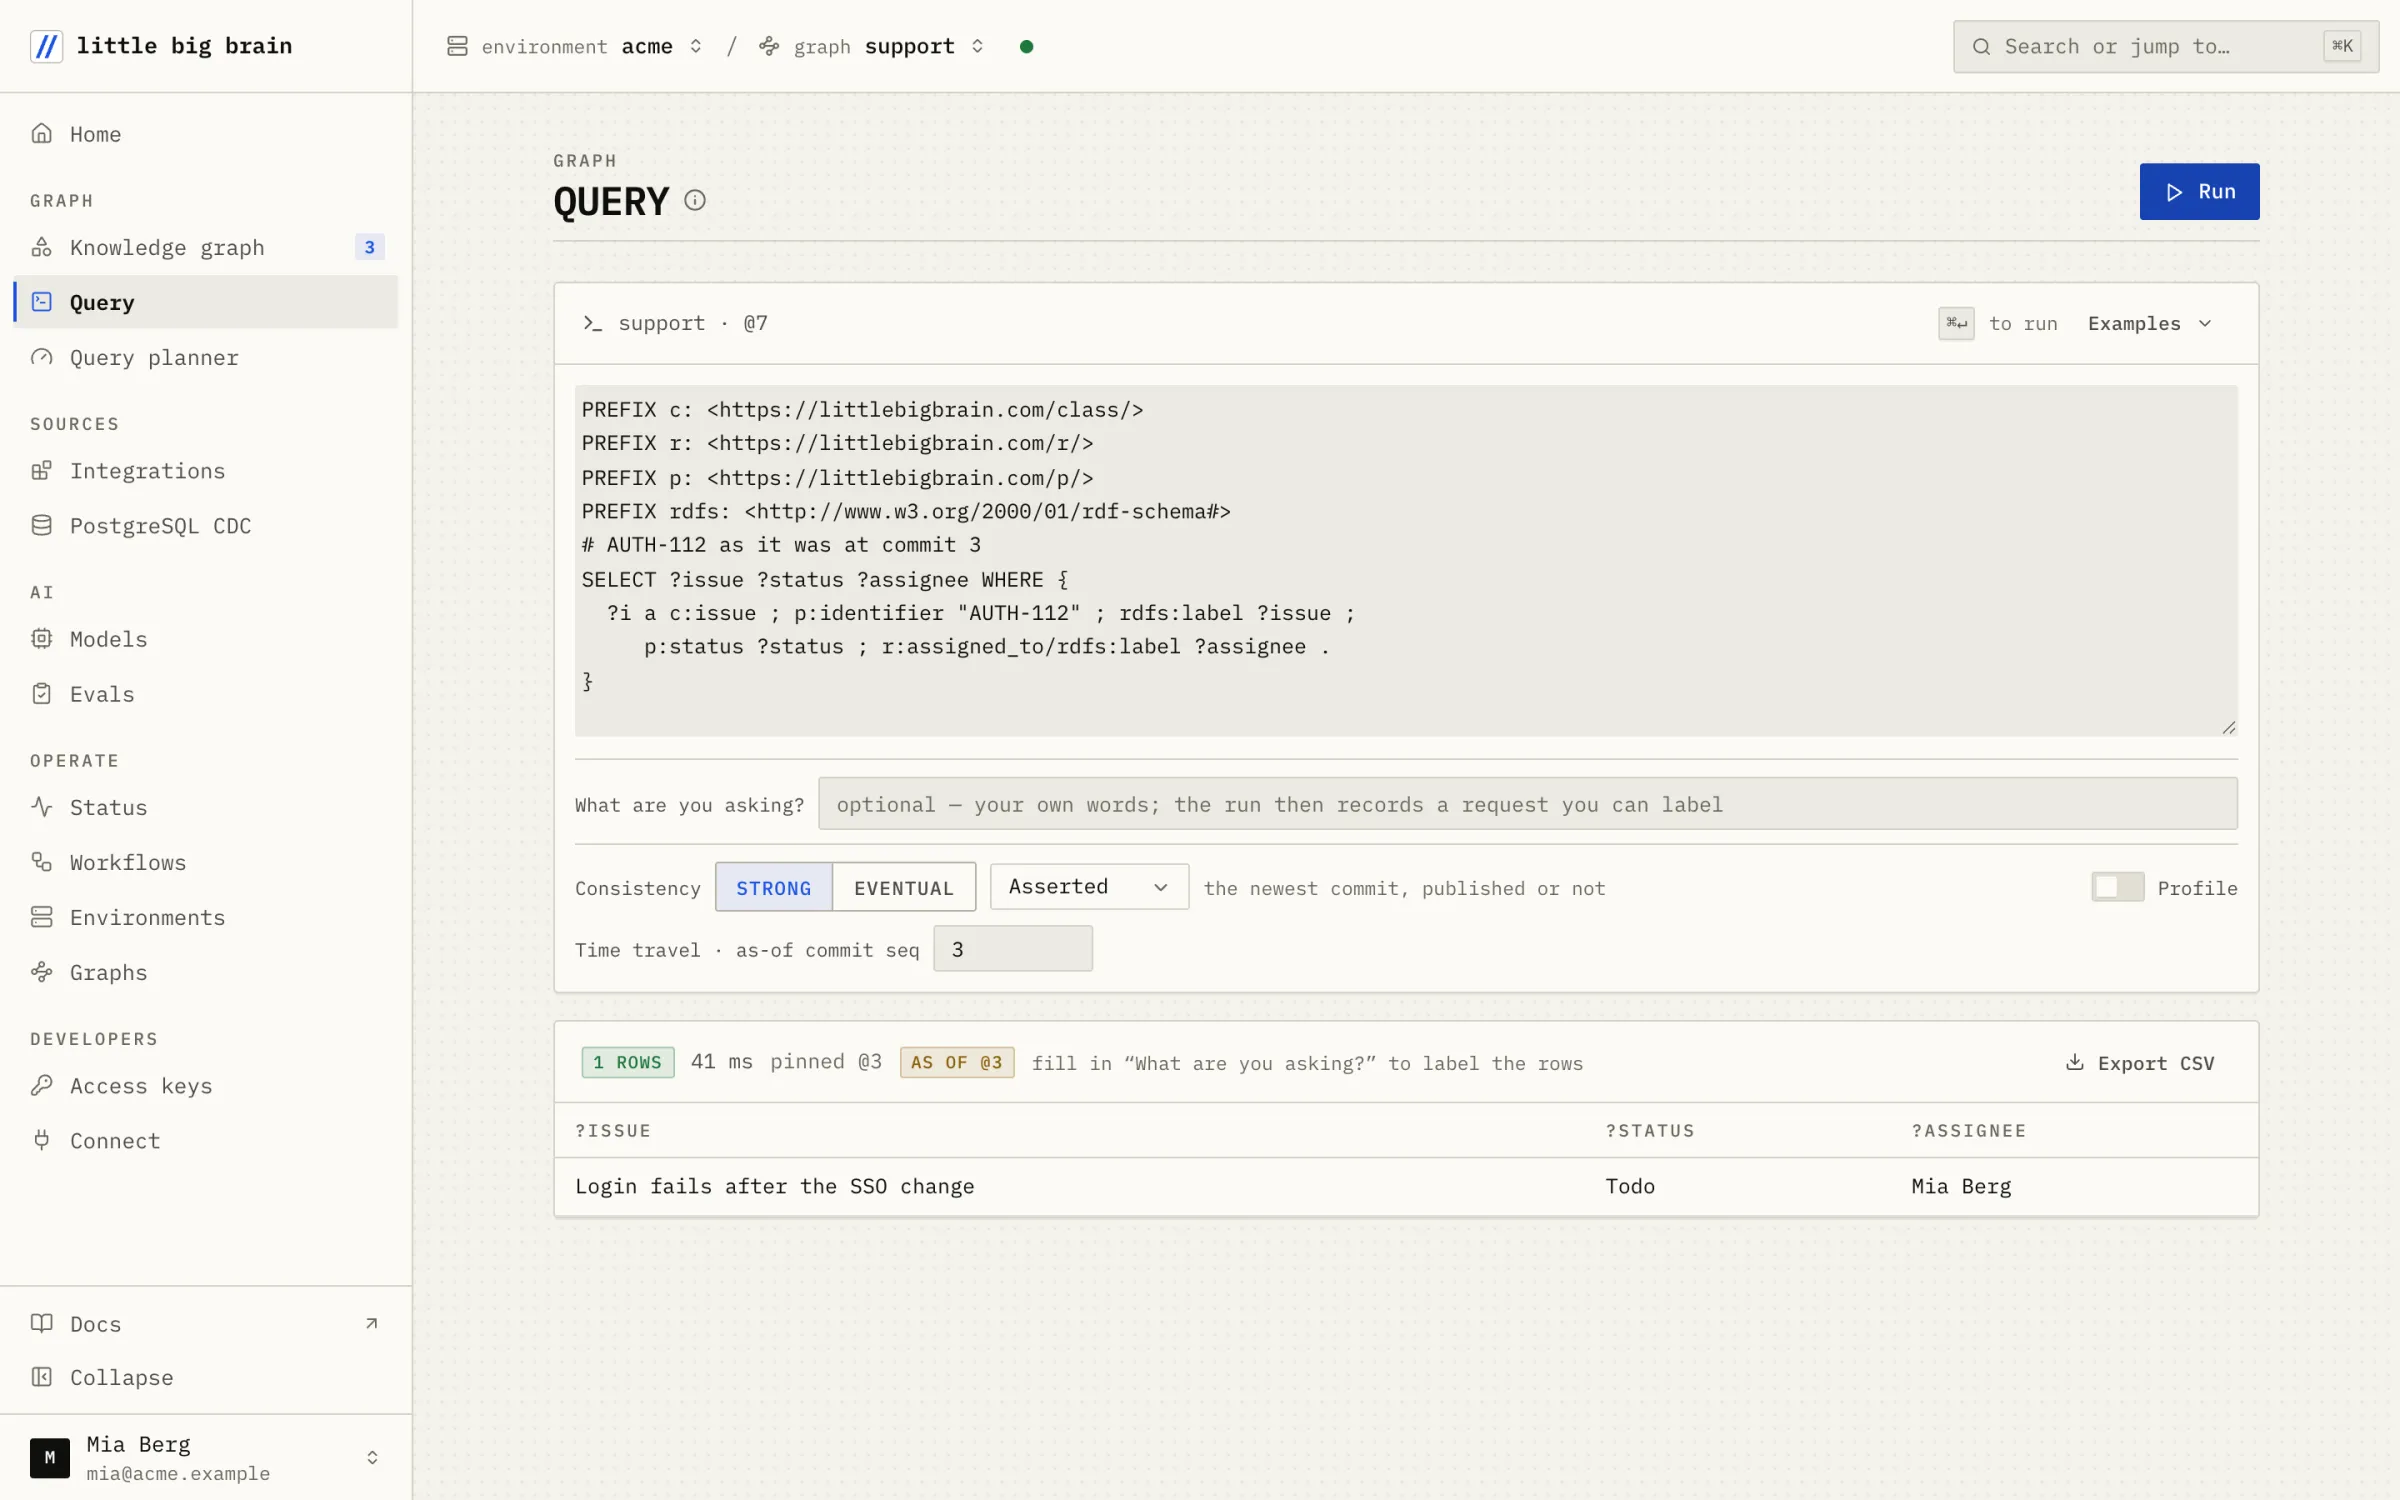Expand the Examples dropdown
2400x1500 pixels.
coord(2150,323)
